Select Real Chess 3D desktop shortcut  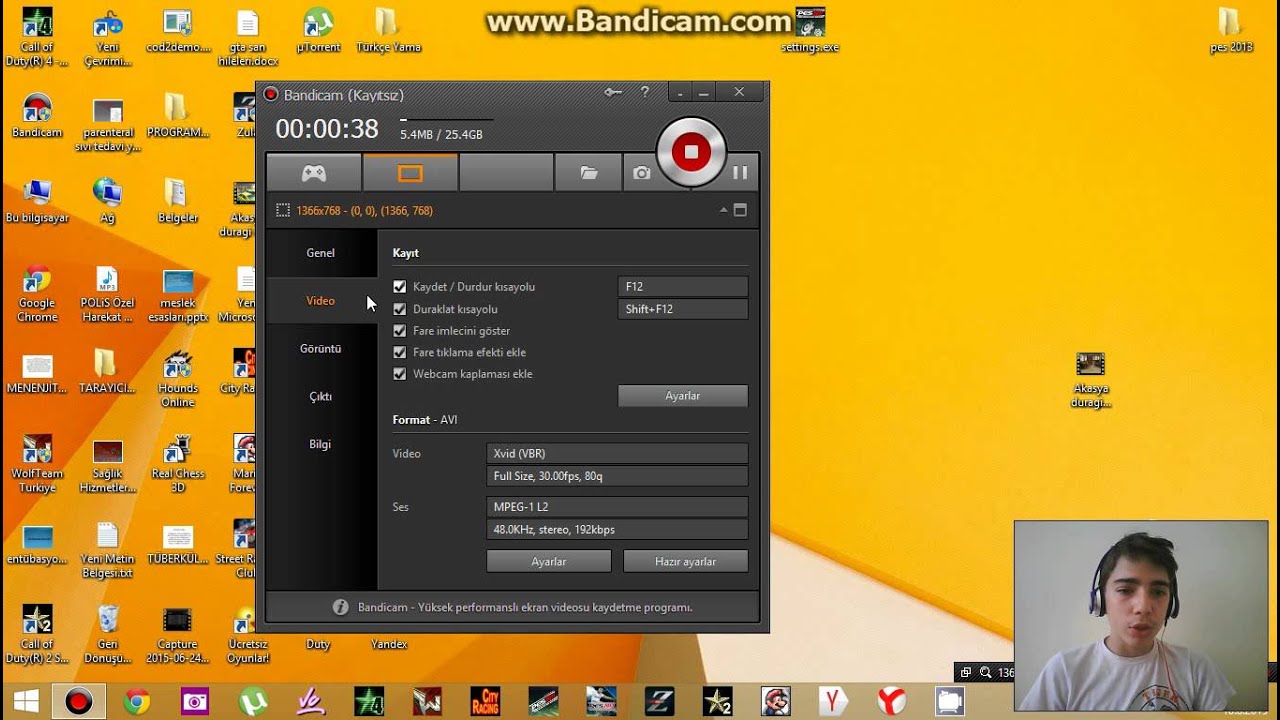(178, 465)
